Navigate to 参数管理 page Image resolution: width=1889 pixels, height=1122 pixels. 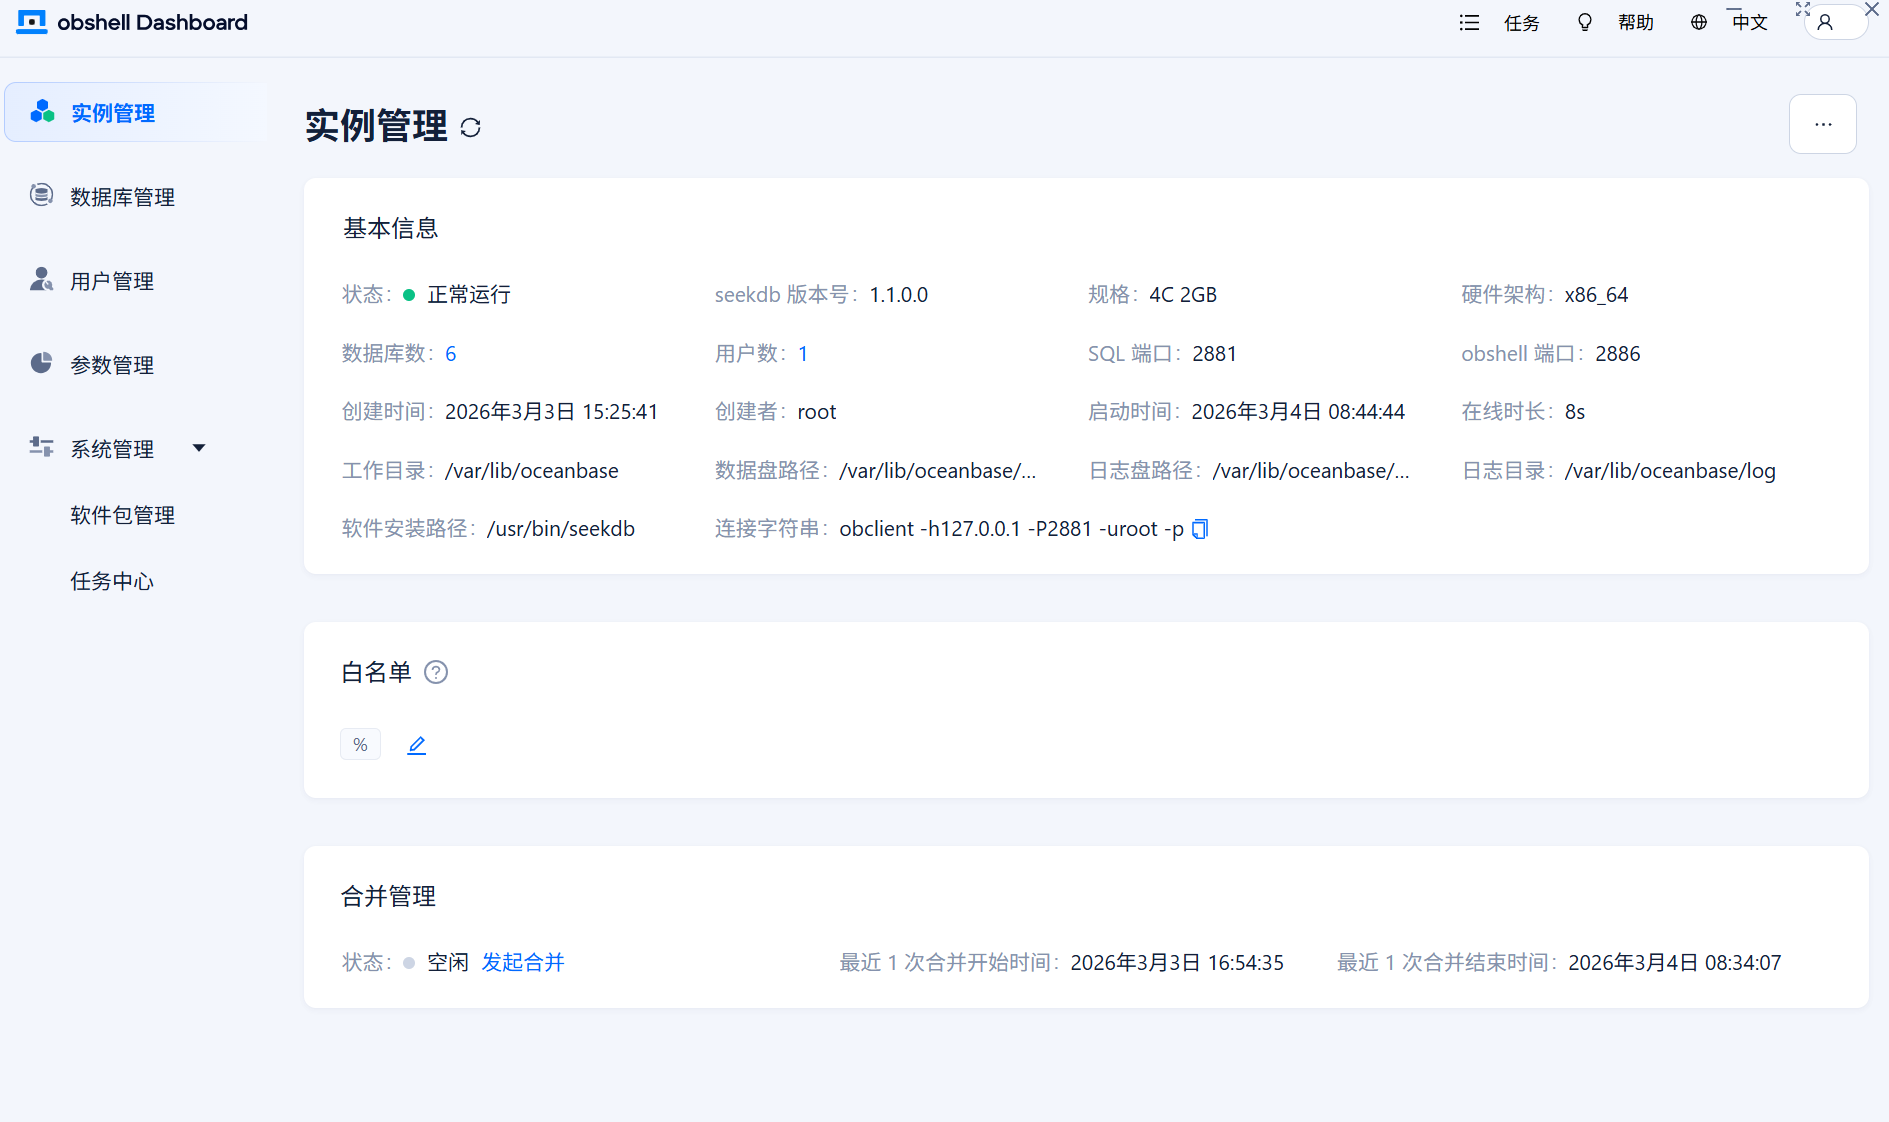112,365
